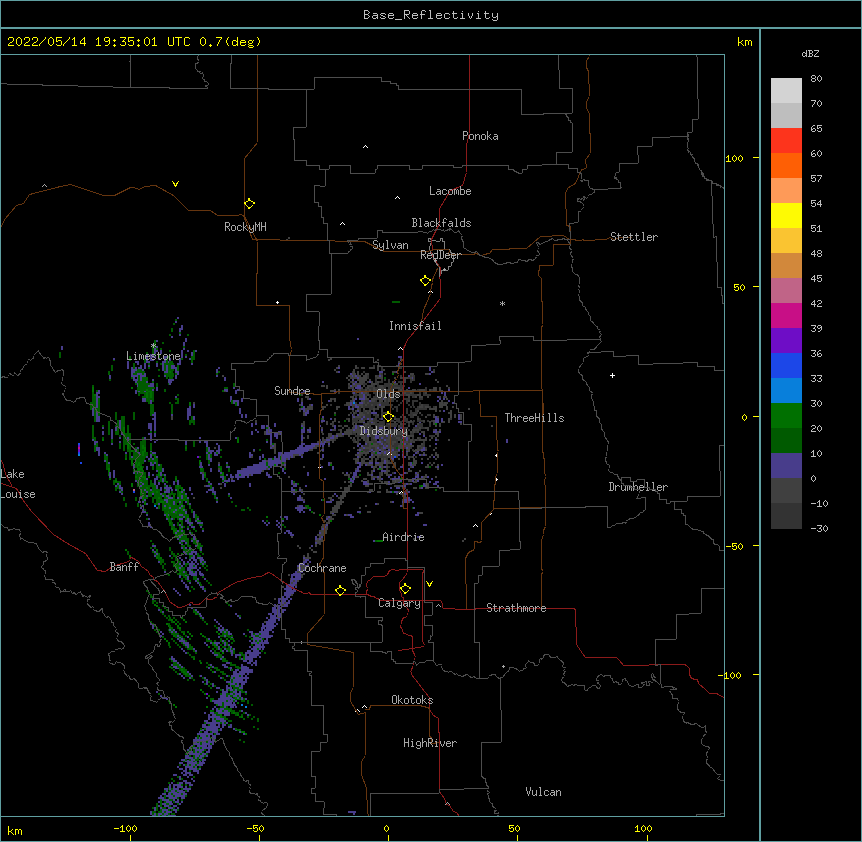The image size is (862, 842).
Task: Select the RedDeer city label
Action: [x=440, y=255]
